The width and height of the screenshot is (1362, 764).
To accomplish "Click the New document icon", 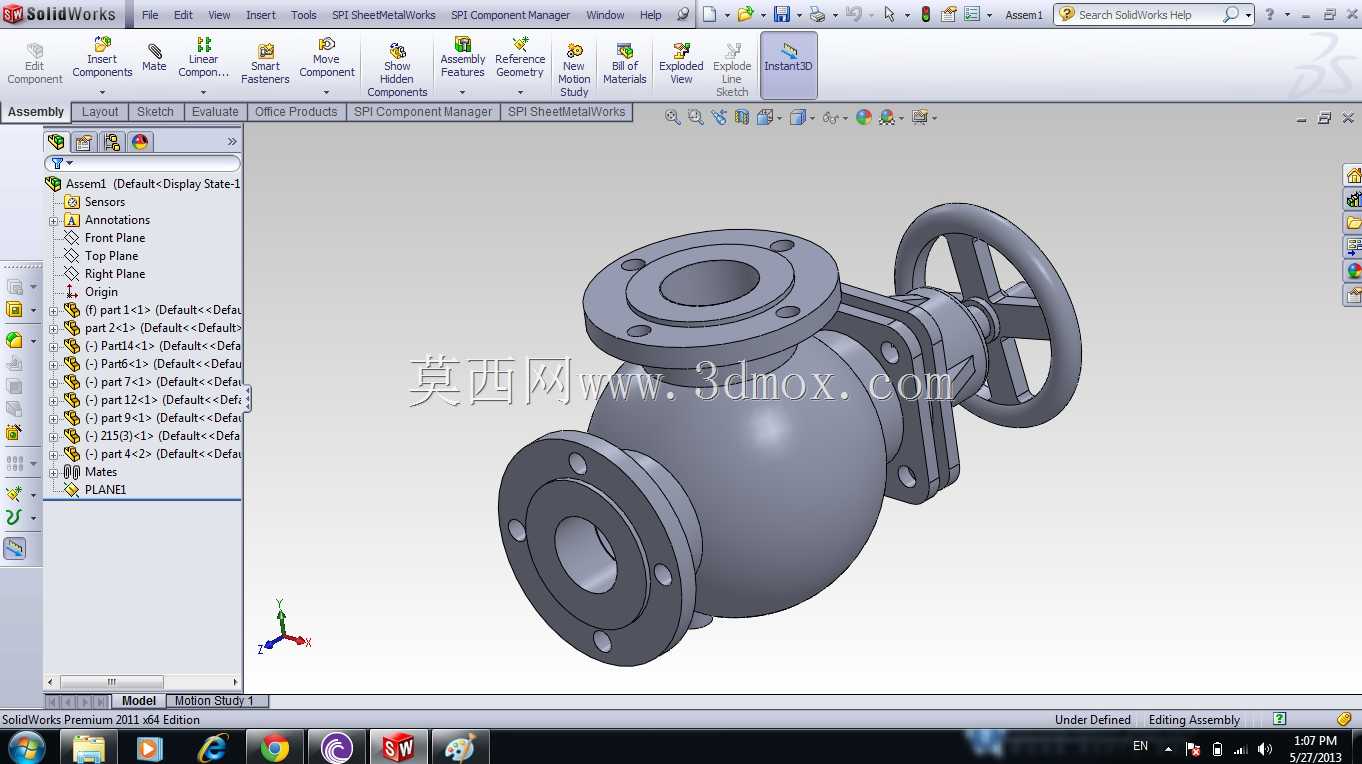I will click(x=709, y=14).
